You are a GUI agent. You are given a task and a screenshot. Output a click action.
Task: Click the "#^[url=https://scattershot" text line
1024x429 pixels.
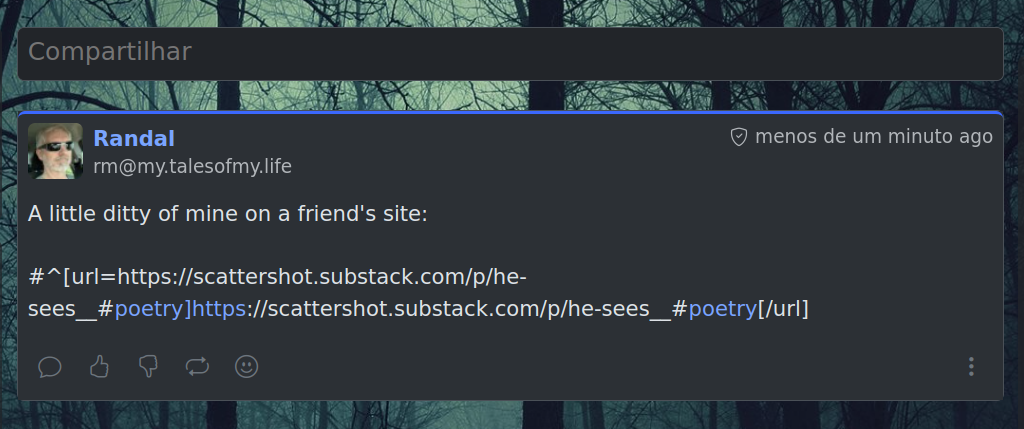(278, 278)
